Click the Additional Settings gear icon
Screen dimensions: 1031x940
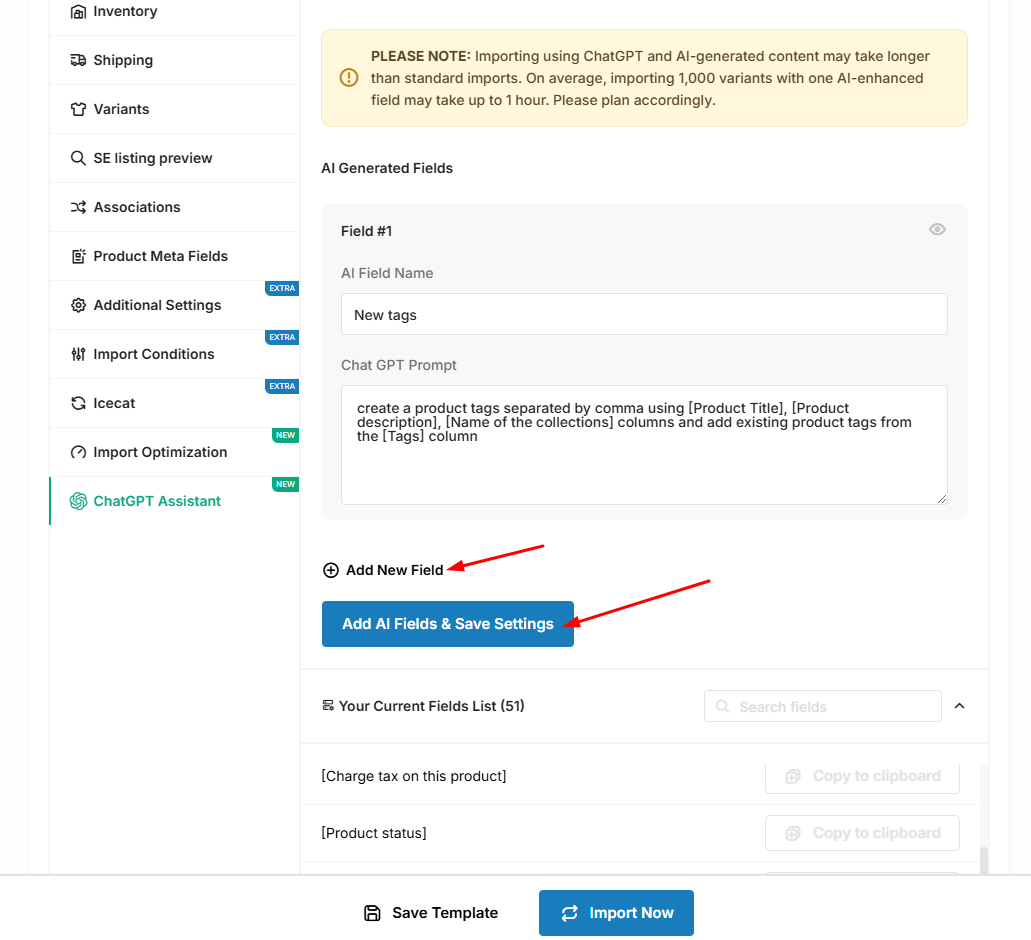tap(78, 305)
